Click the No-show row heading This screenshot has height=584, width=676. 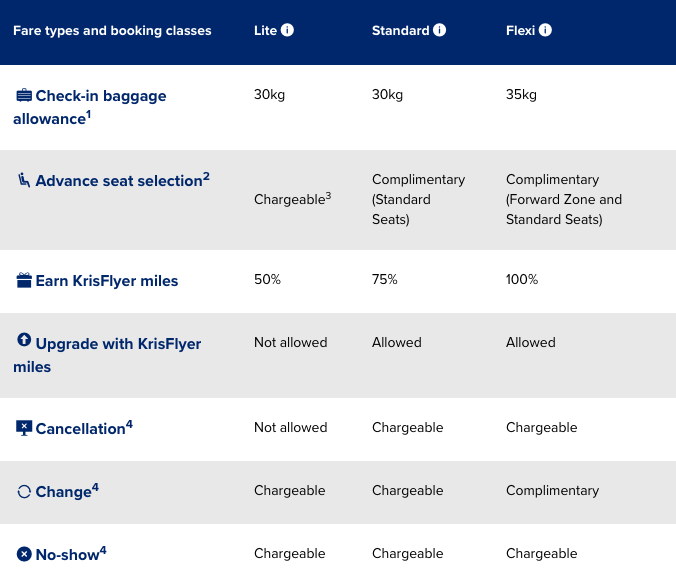[x=71, y=554]
